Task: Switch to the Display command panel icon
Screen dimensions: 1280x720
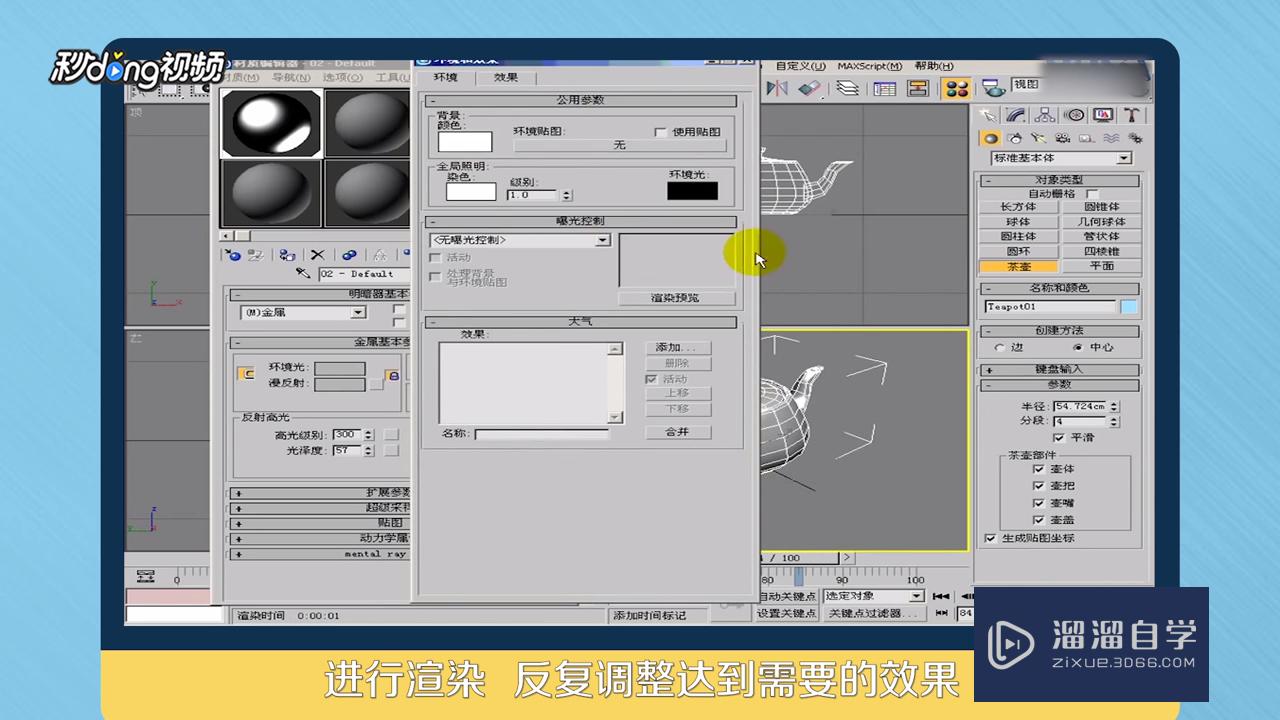Action: 1103,115
